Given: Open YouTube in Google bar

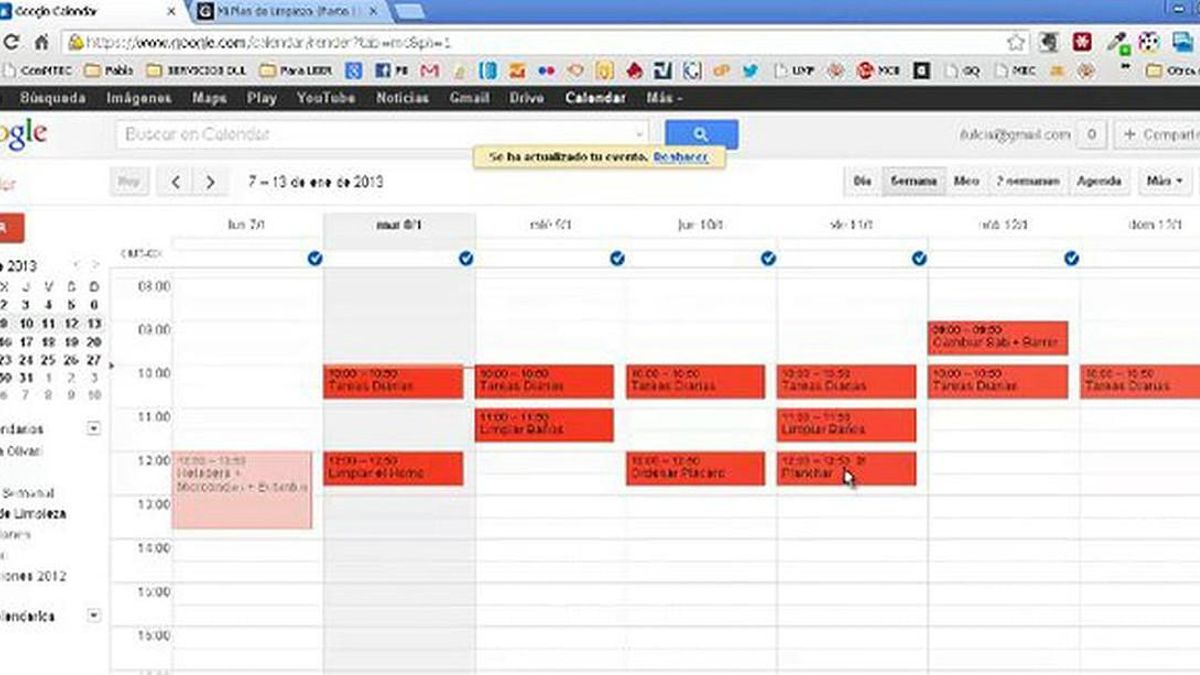Looking at the screenshot, I should pyautogui.click(x=326, y=98).
